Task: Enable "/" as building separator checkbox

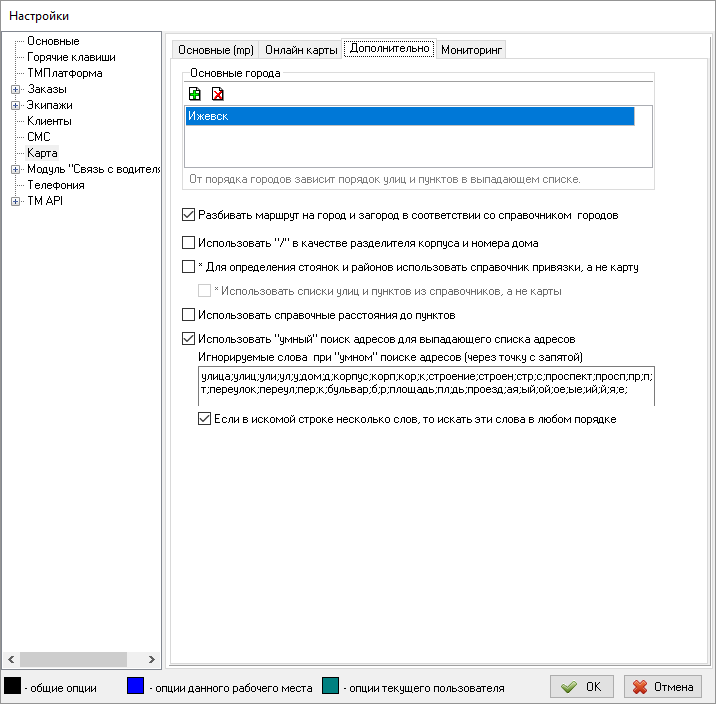Action: tap(189, 242)
